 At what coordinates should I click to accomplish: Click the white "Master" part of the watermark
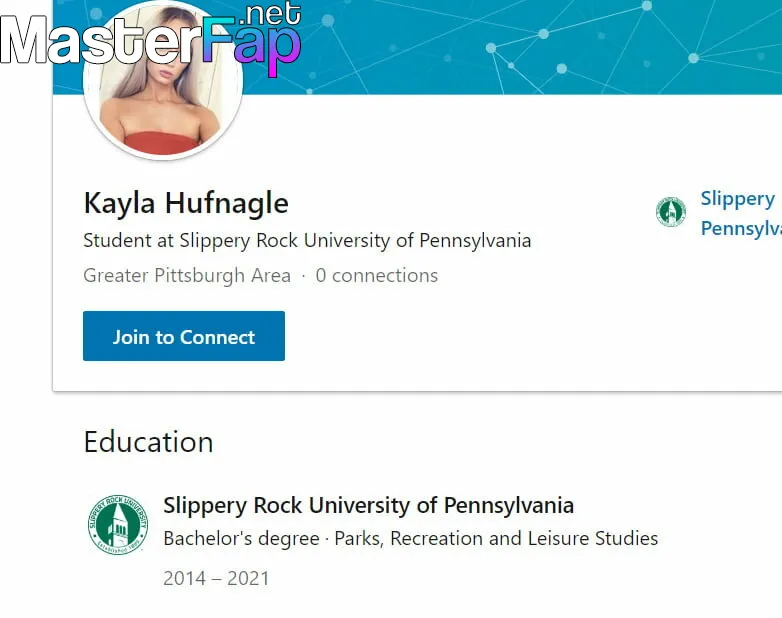point(100,41)
